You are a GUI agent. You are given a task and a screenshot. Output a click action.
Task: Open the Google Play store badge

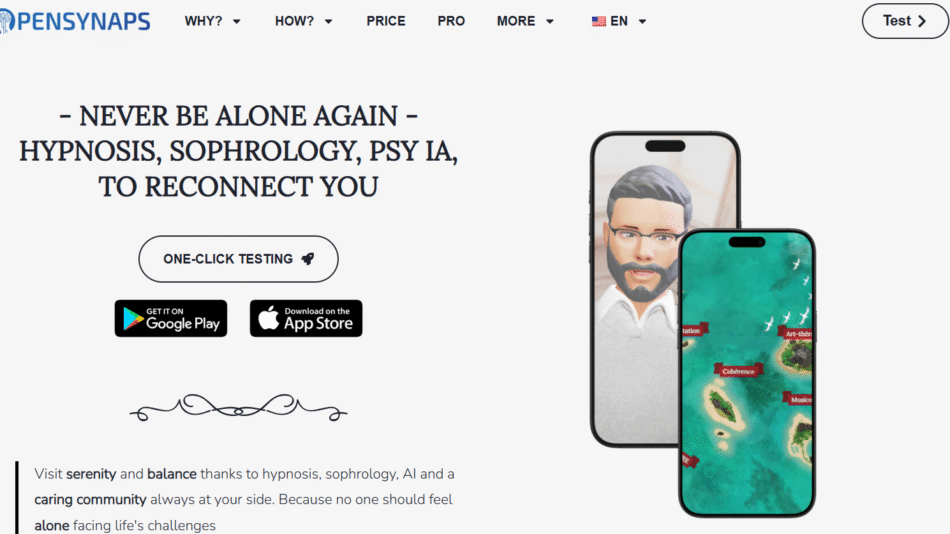pyautogui.click(x=171, y=318)
